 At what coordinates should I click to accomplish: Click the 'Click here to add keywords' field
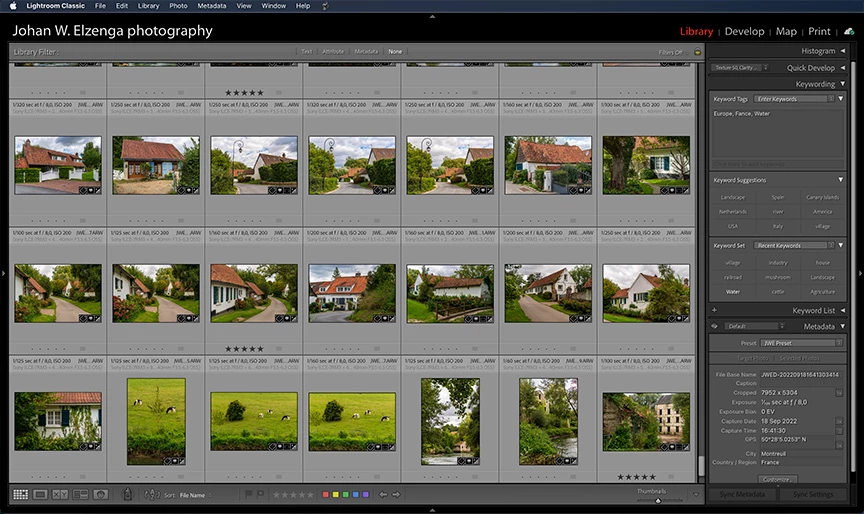pyautogui.click(x=777, y=164)
